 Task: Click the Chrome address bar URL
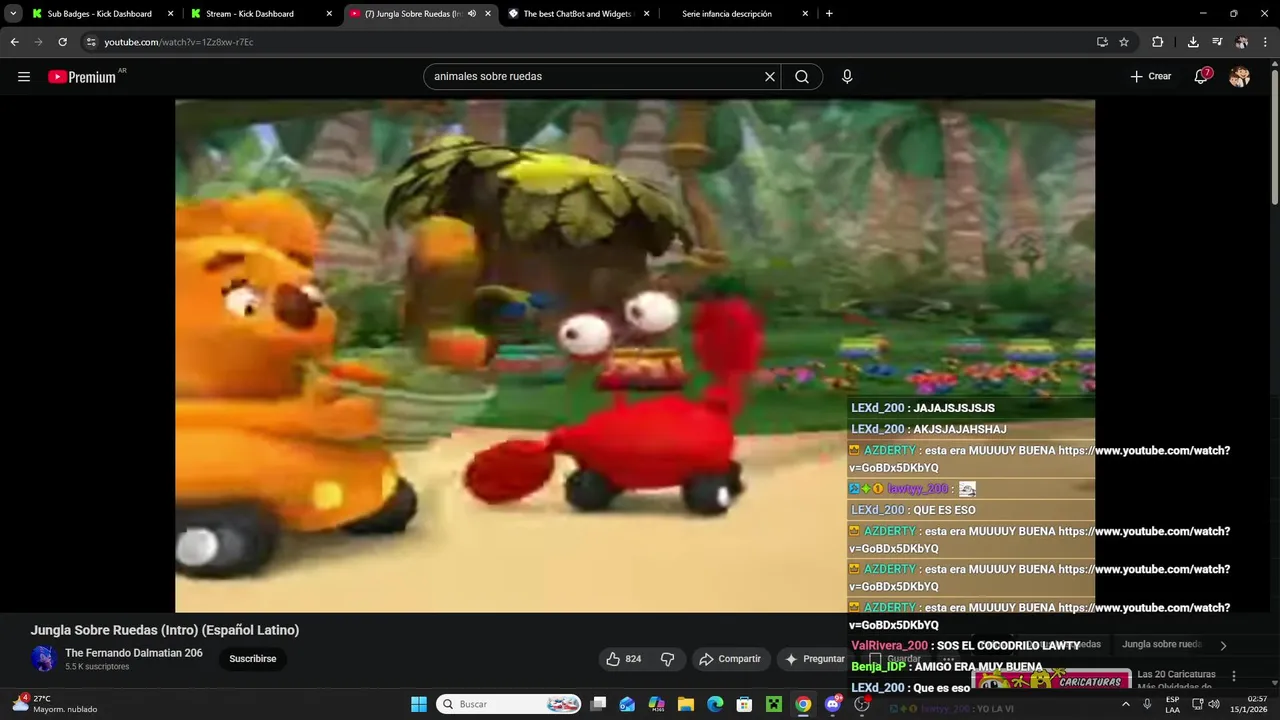(179, 42)
